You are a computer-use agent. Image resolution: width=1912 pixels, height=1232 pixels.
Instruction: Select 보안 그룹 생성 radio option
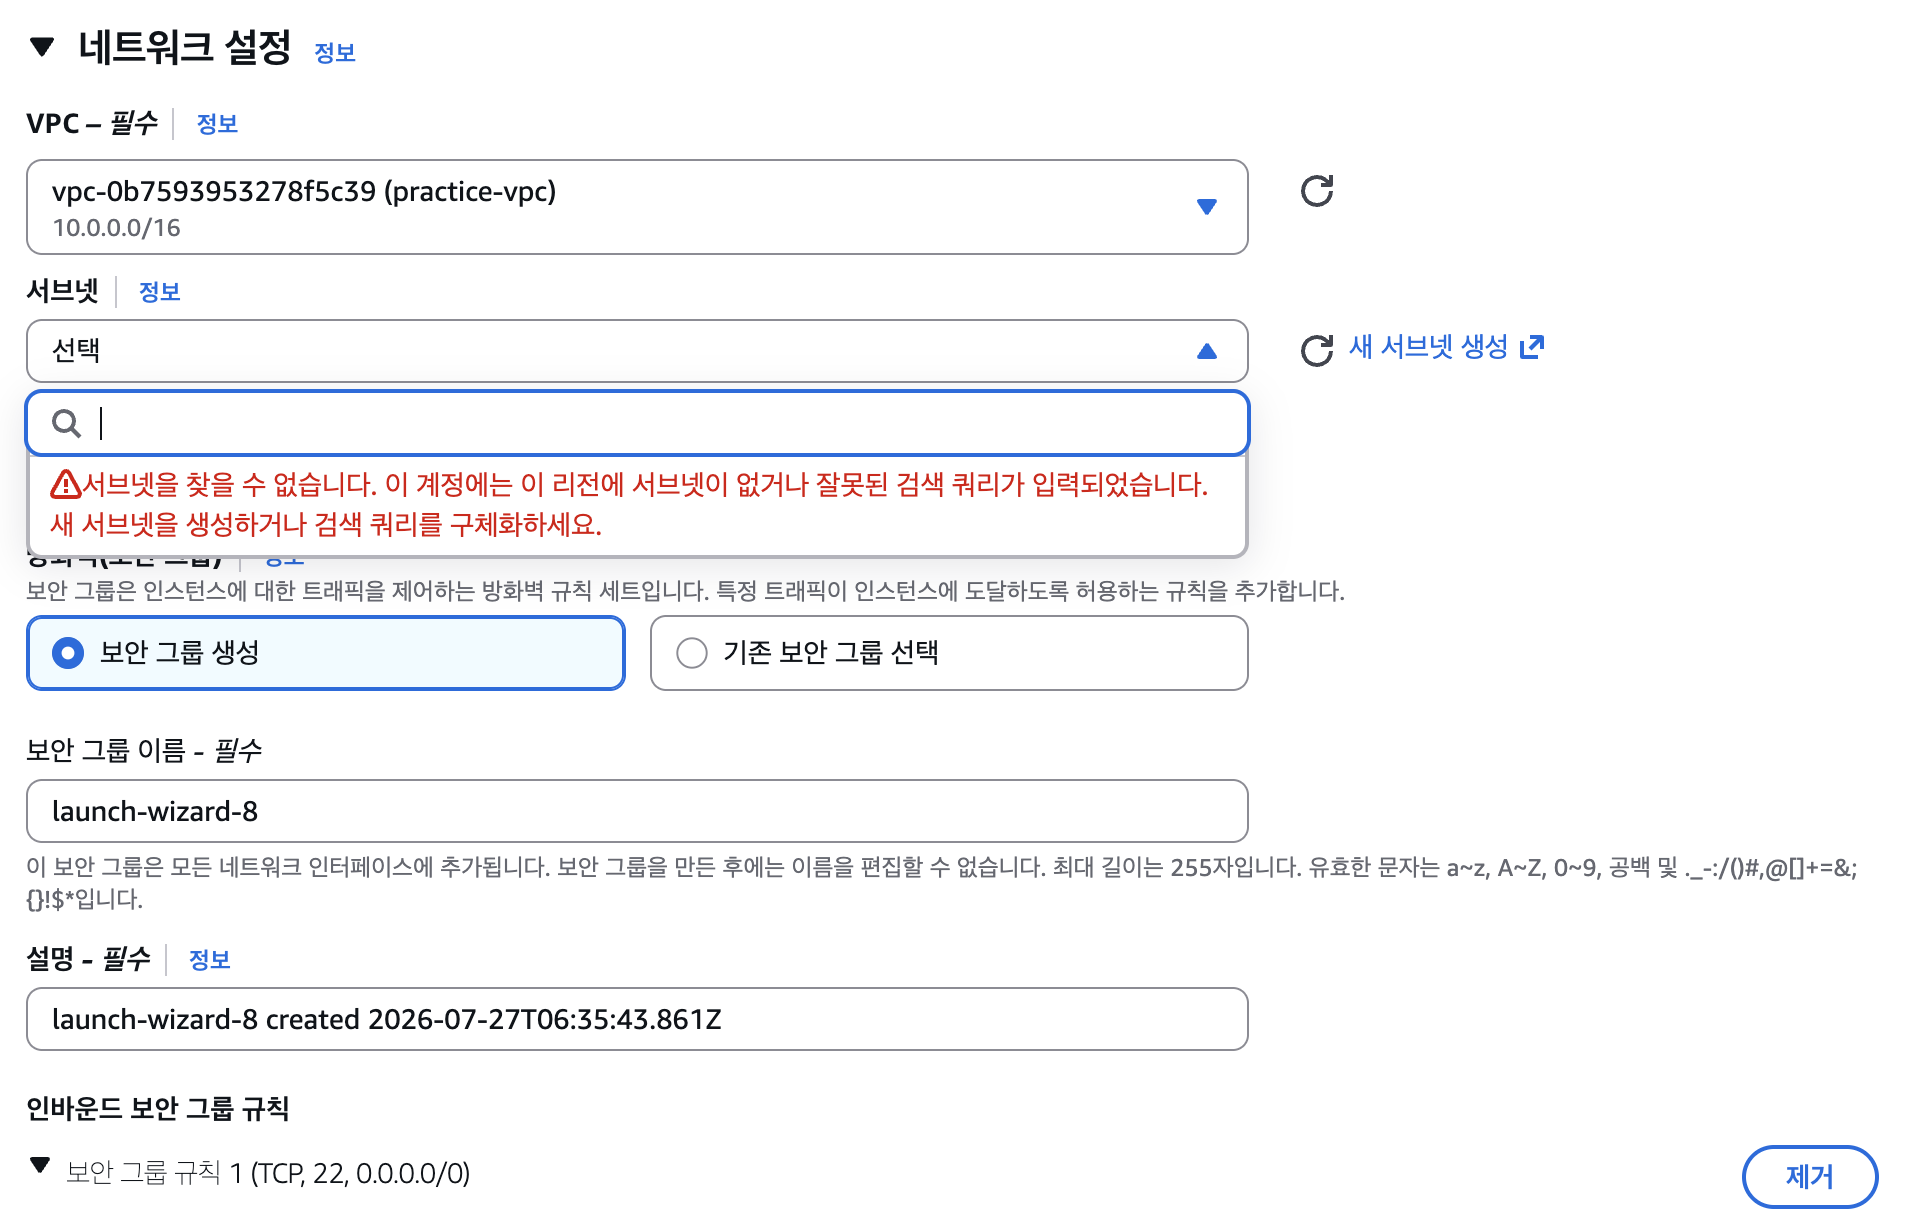[x=326, y=653]
